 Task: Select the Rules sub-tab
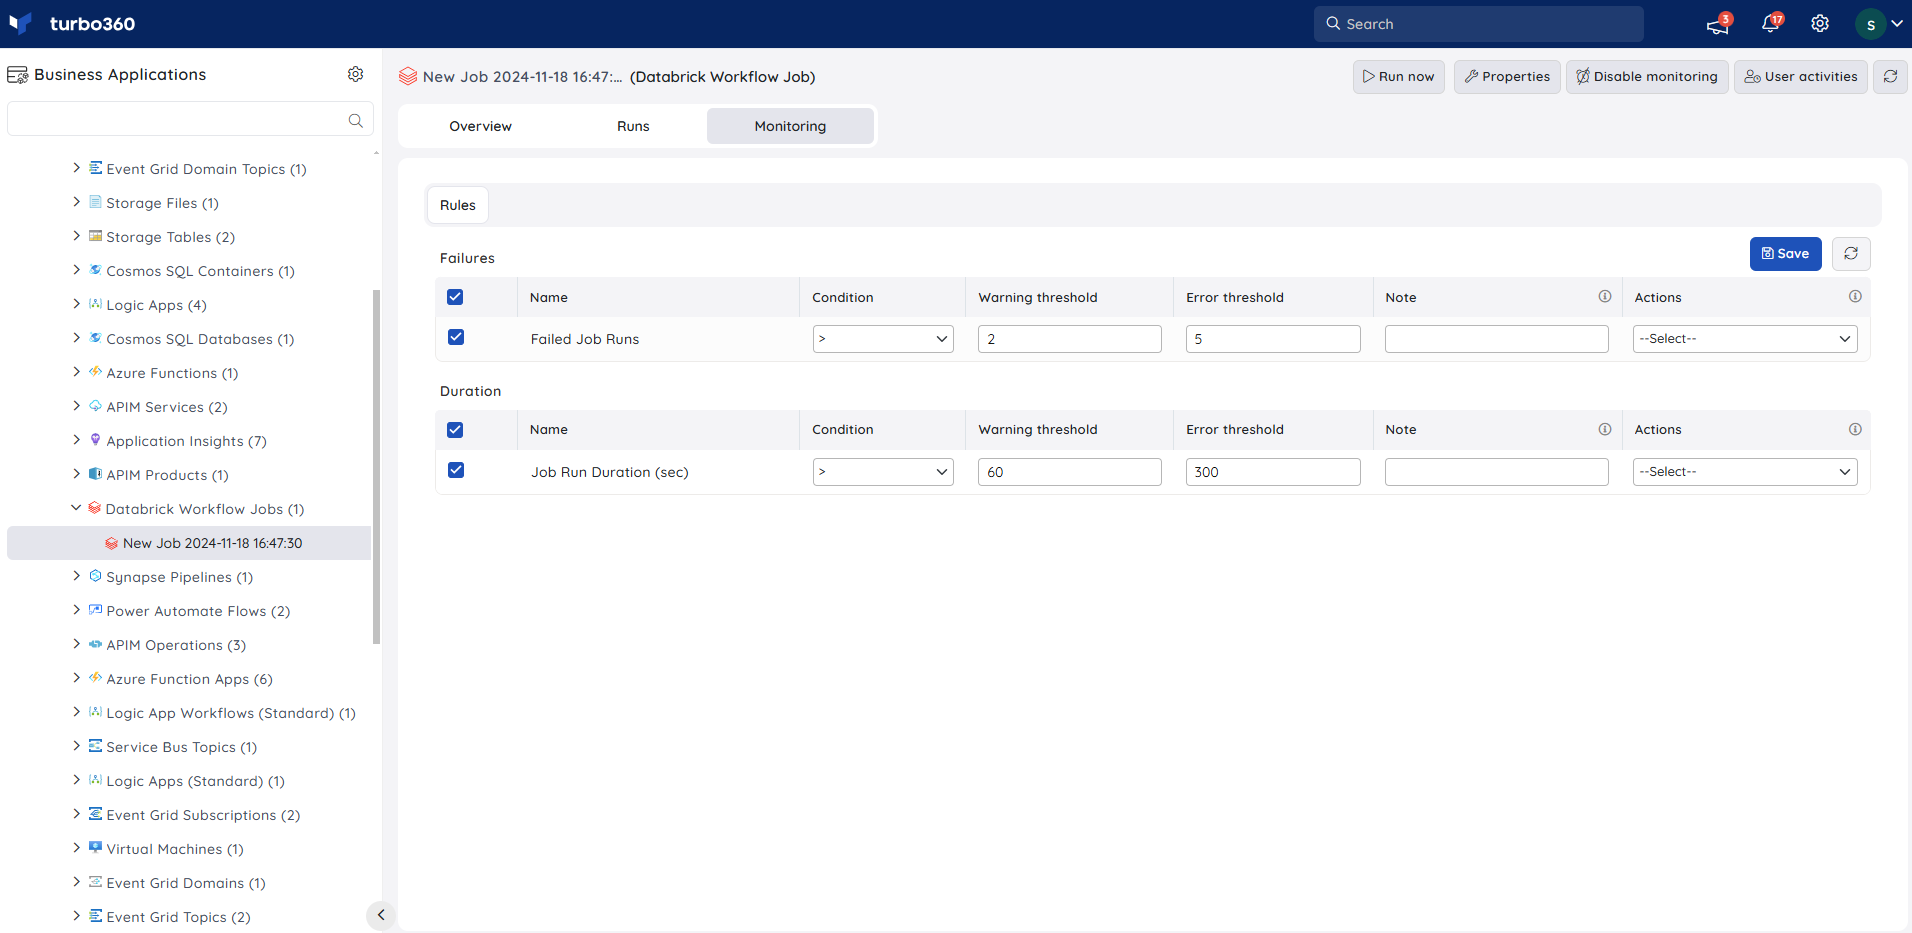pos(458,205)
